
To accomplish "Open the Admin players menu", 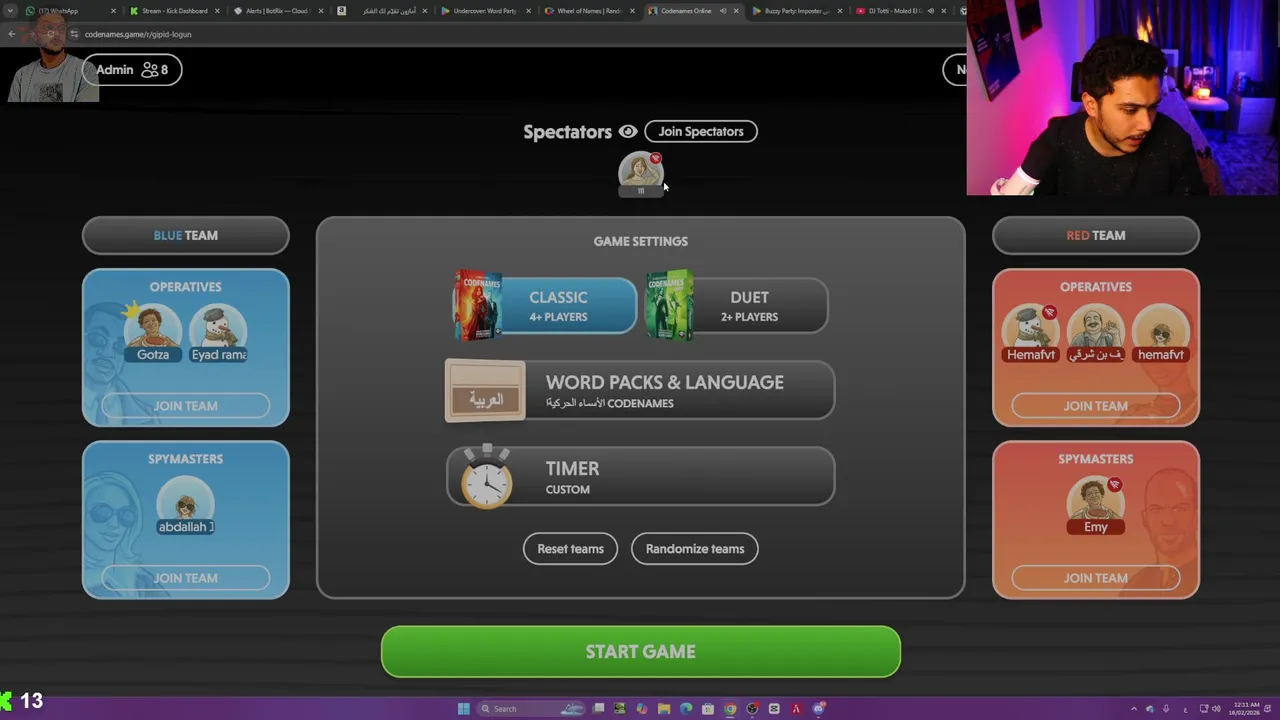I will pos(132,69).
